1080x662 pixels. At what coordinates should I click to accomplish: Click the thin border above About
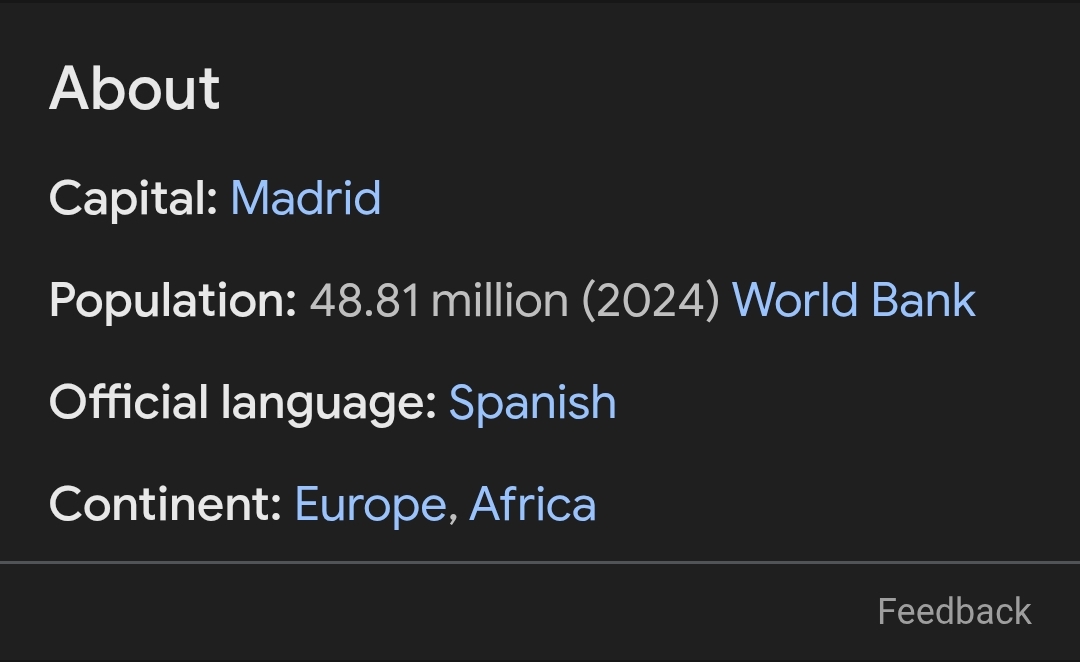click(x=540, y=2)
